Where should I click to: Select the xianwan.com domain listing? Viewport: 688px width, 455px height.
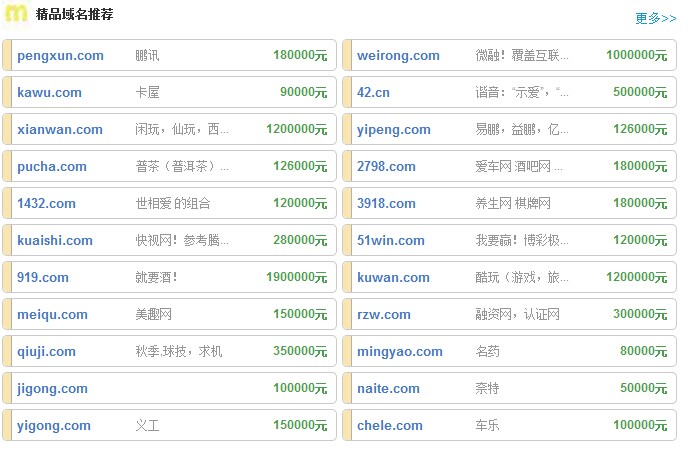pyautogui.click(x=60, y=130)
